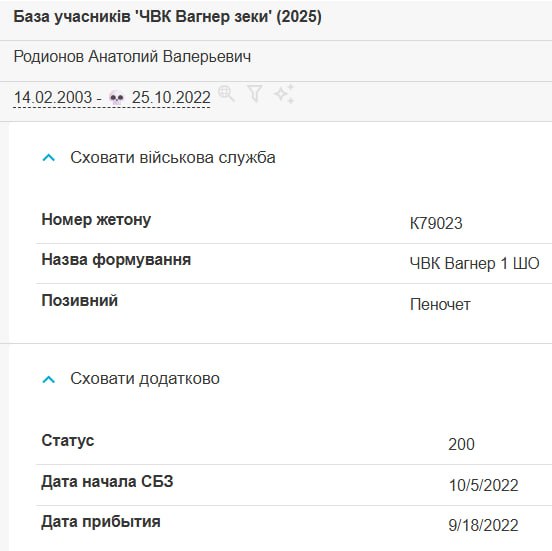The height and width of the screenshot is (551, 552).
Task: Select the name 'Родионов Анатолий Валерьевич'
Action: pyautogui.click(x=132, y=57)
